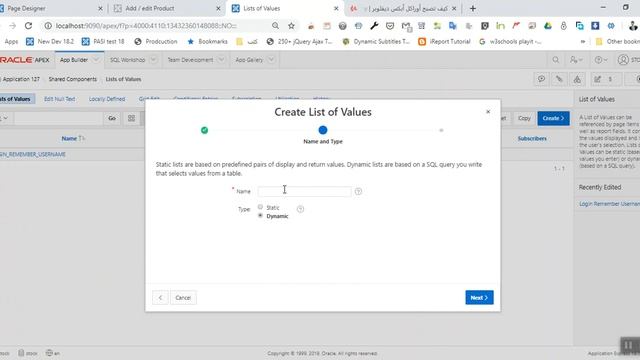Click the language globe icon in footer
The image size is (640, 360).
coord(49,353)
